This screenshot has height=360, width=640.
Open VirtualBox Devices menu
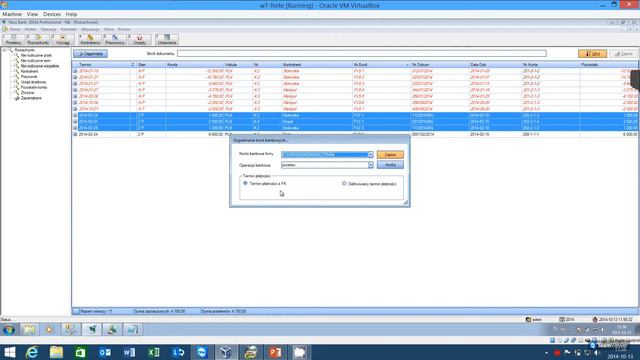52,14
